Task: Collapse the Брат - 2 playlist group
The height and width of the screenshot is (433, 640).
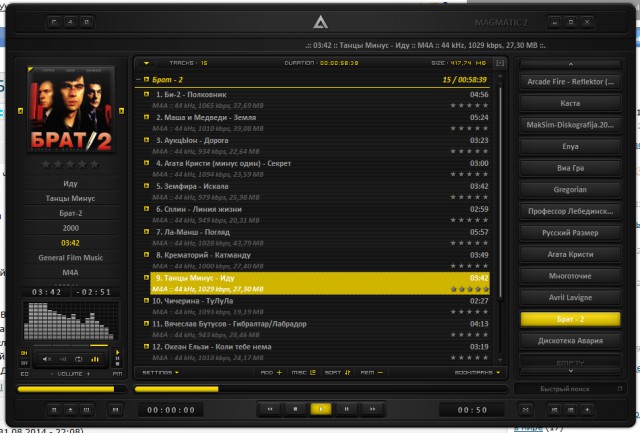Action: [x=138, y=80]
